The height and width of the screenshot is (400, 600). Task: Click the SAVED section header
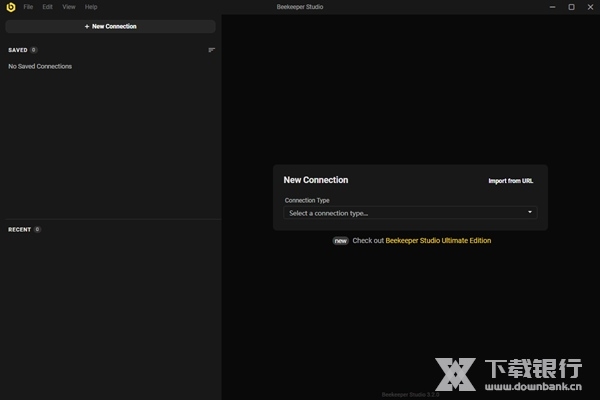coord(18,50)
